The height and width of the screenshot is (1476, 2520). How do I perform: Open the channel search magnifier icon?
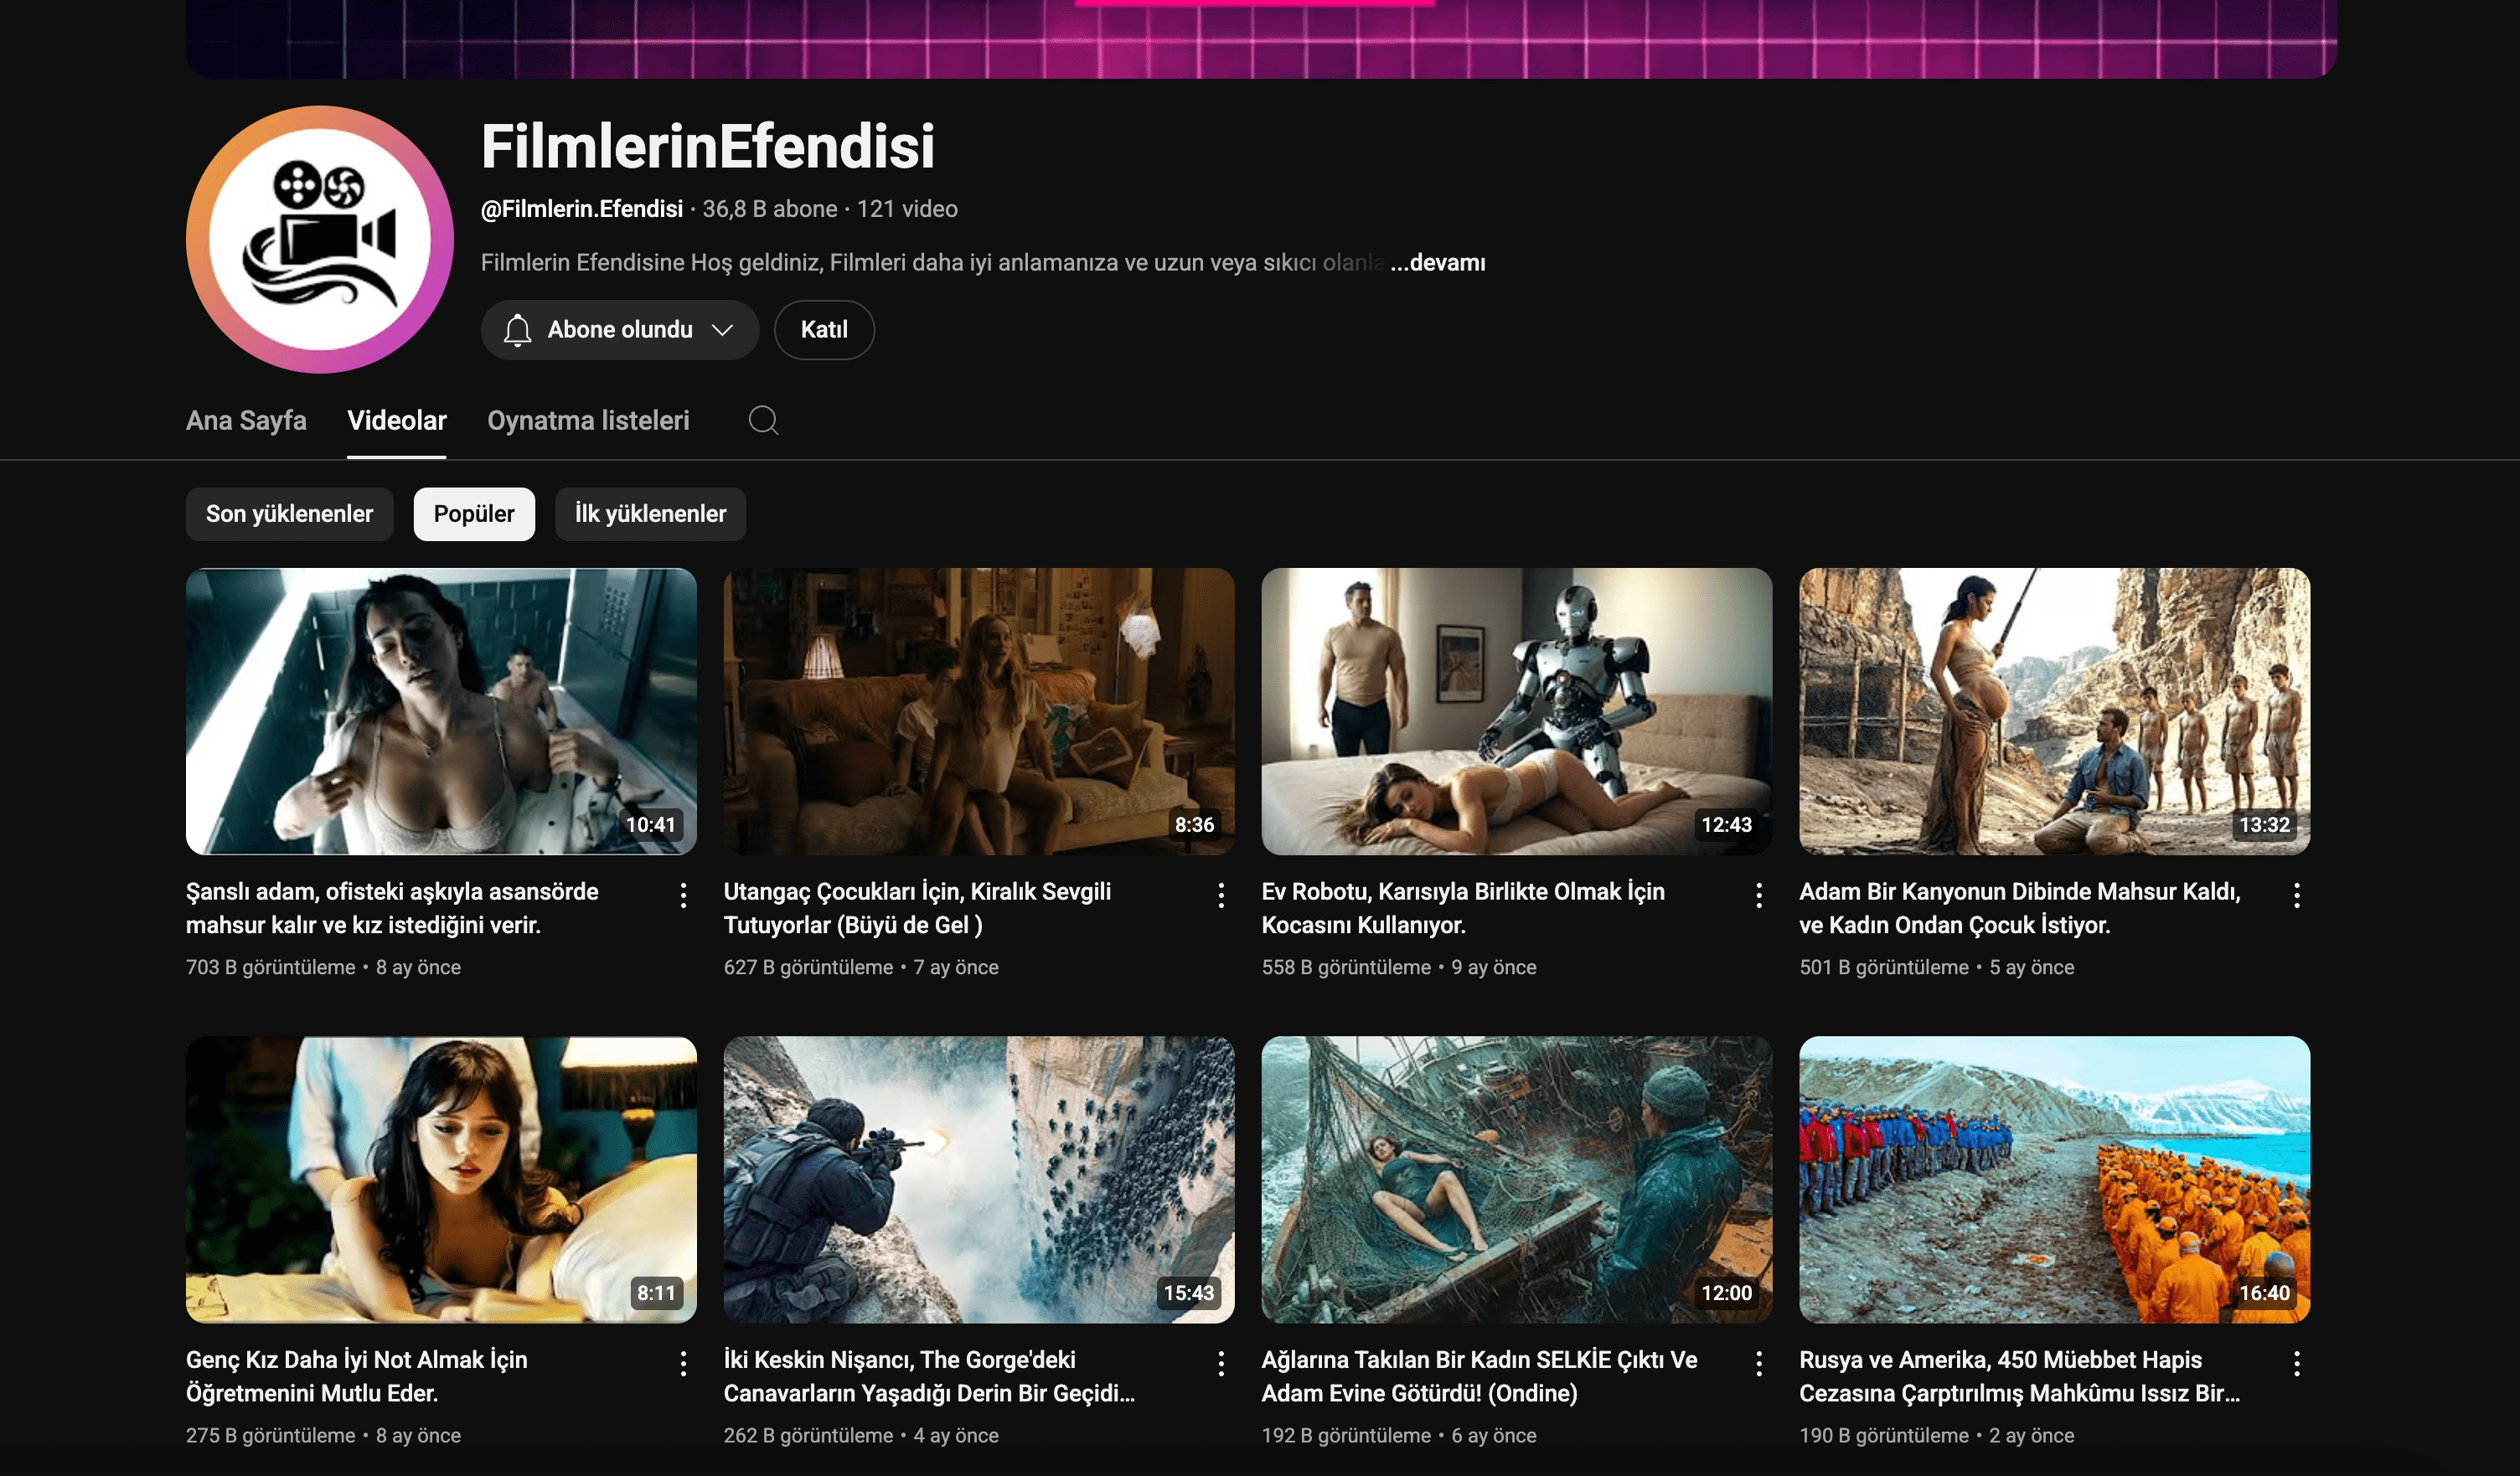[x=763, y=420]
